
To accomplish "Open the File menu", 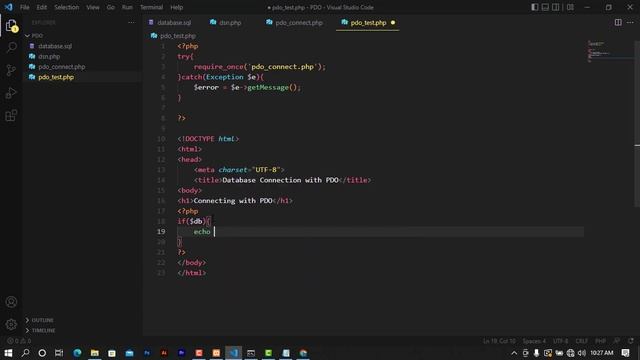I will [x=24, y=7].
